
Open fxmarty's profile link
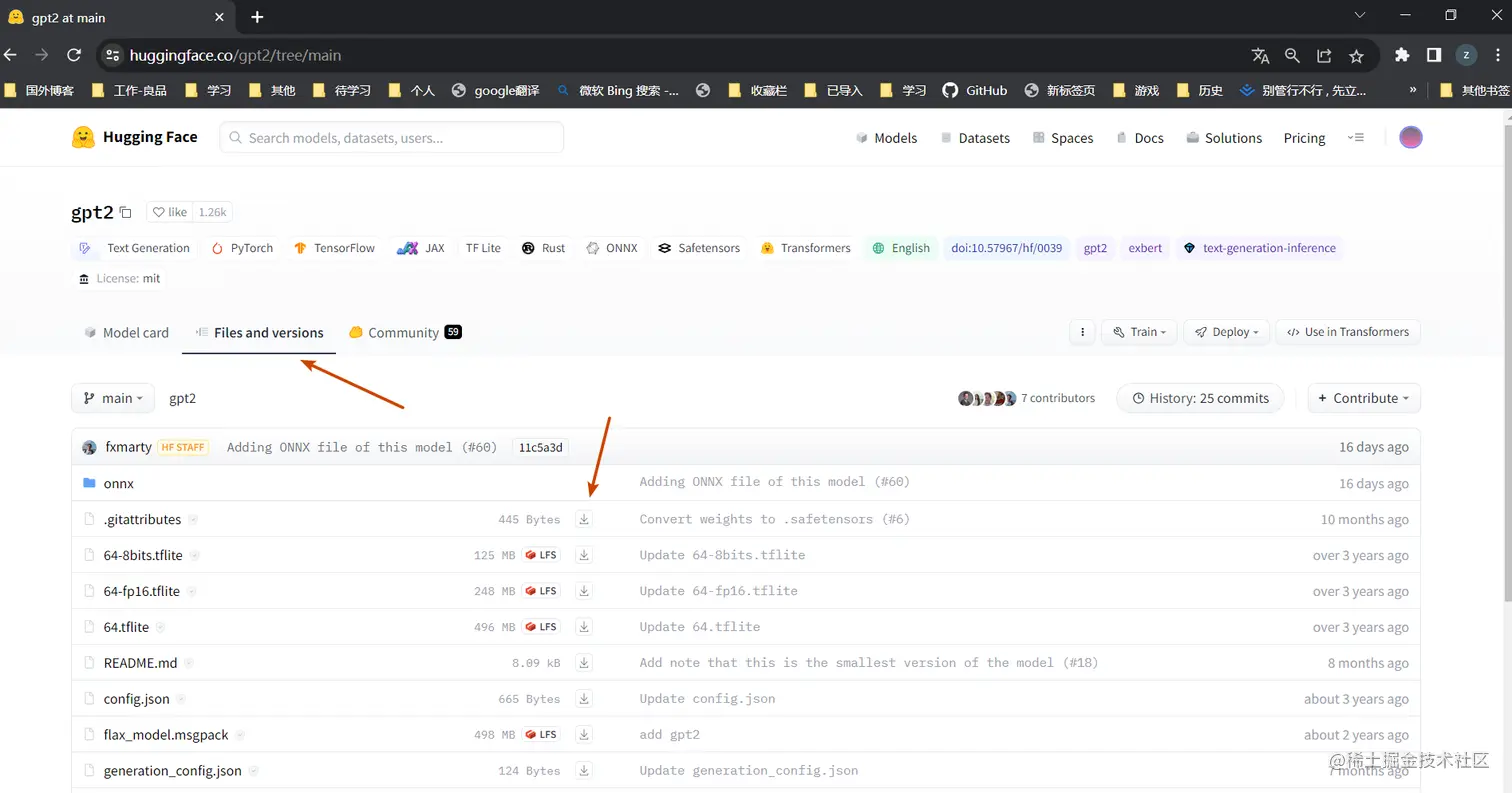pyautogui.click(x=128, y=447)
